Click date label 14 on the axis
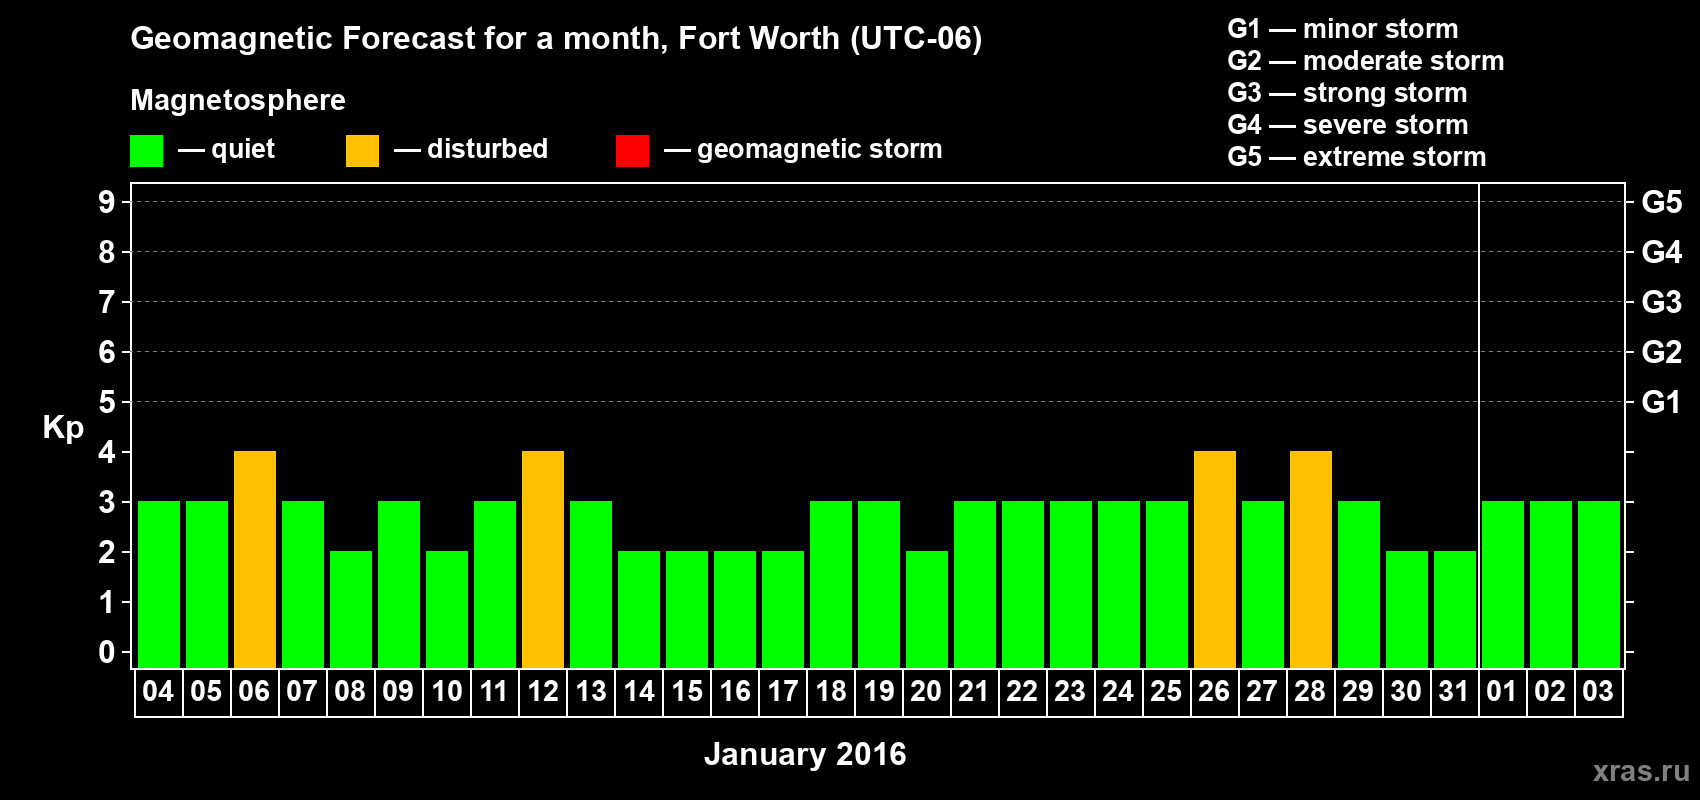This screenshot has height=800, width=1700. click(638, 692)
